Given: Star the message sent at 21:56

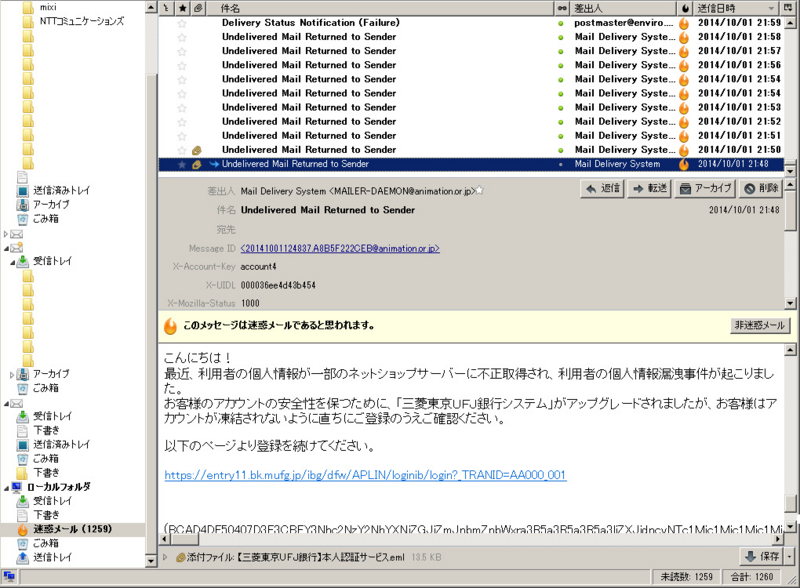Looking at the screenshot, I should click(x=182, y=65).
